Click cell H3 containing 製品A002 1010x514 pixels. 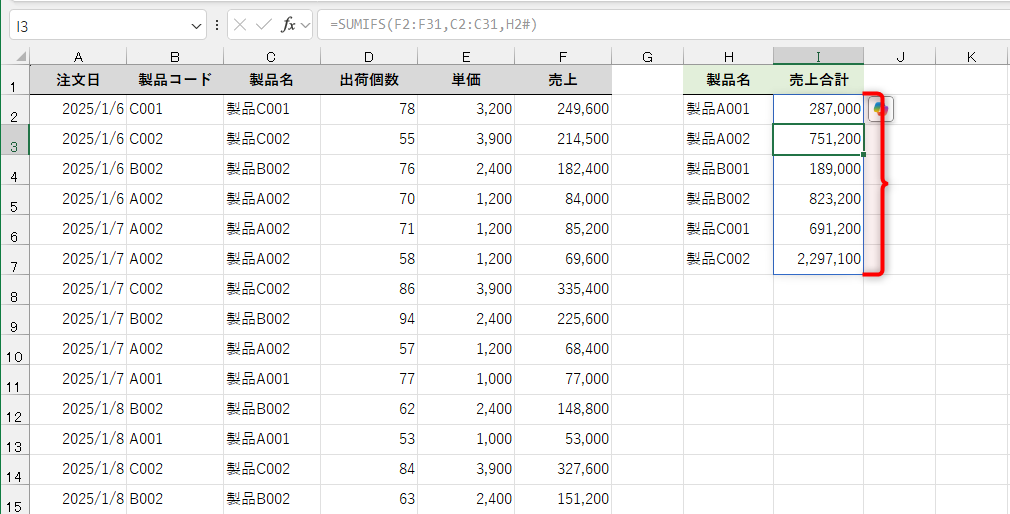click(x=729, y=140)
